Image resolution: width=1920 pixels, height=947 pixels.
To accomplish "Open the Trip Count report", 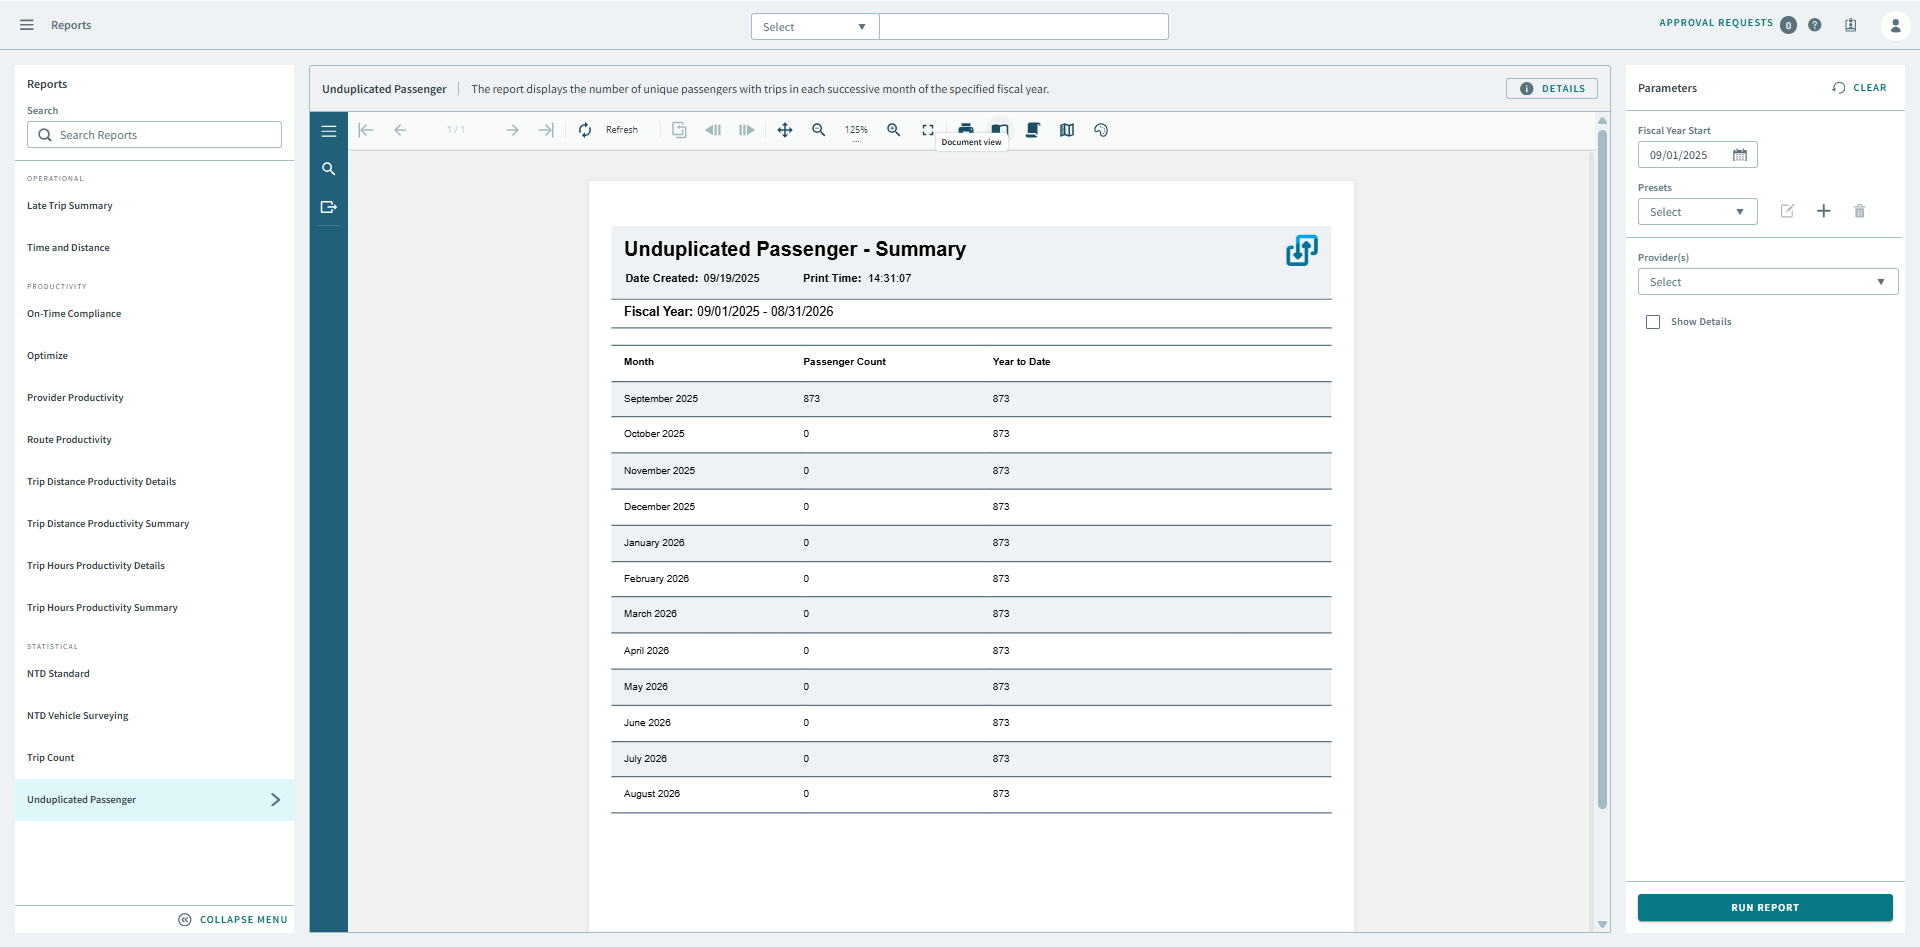I will click(x=51, y=757).
